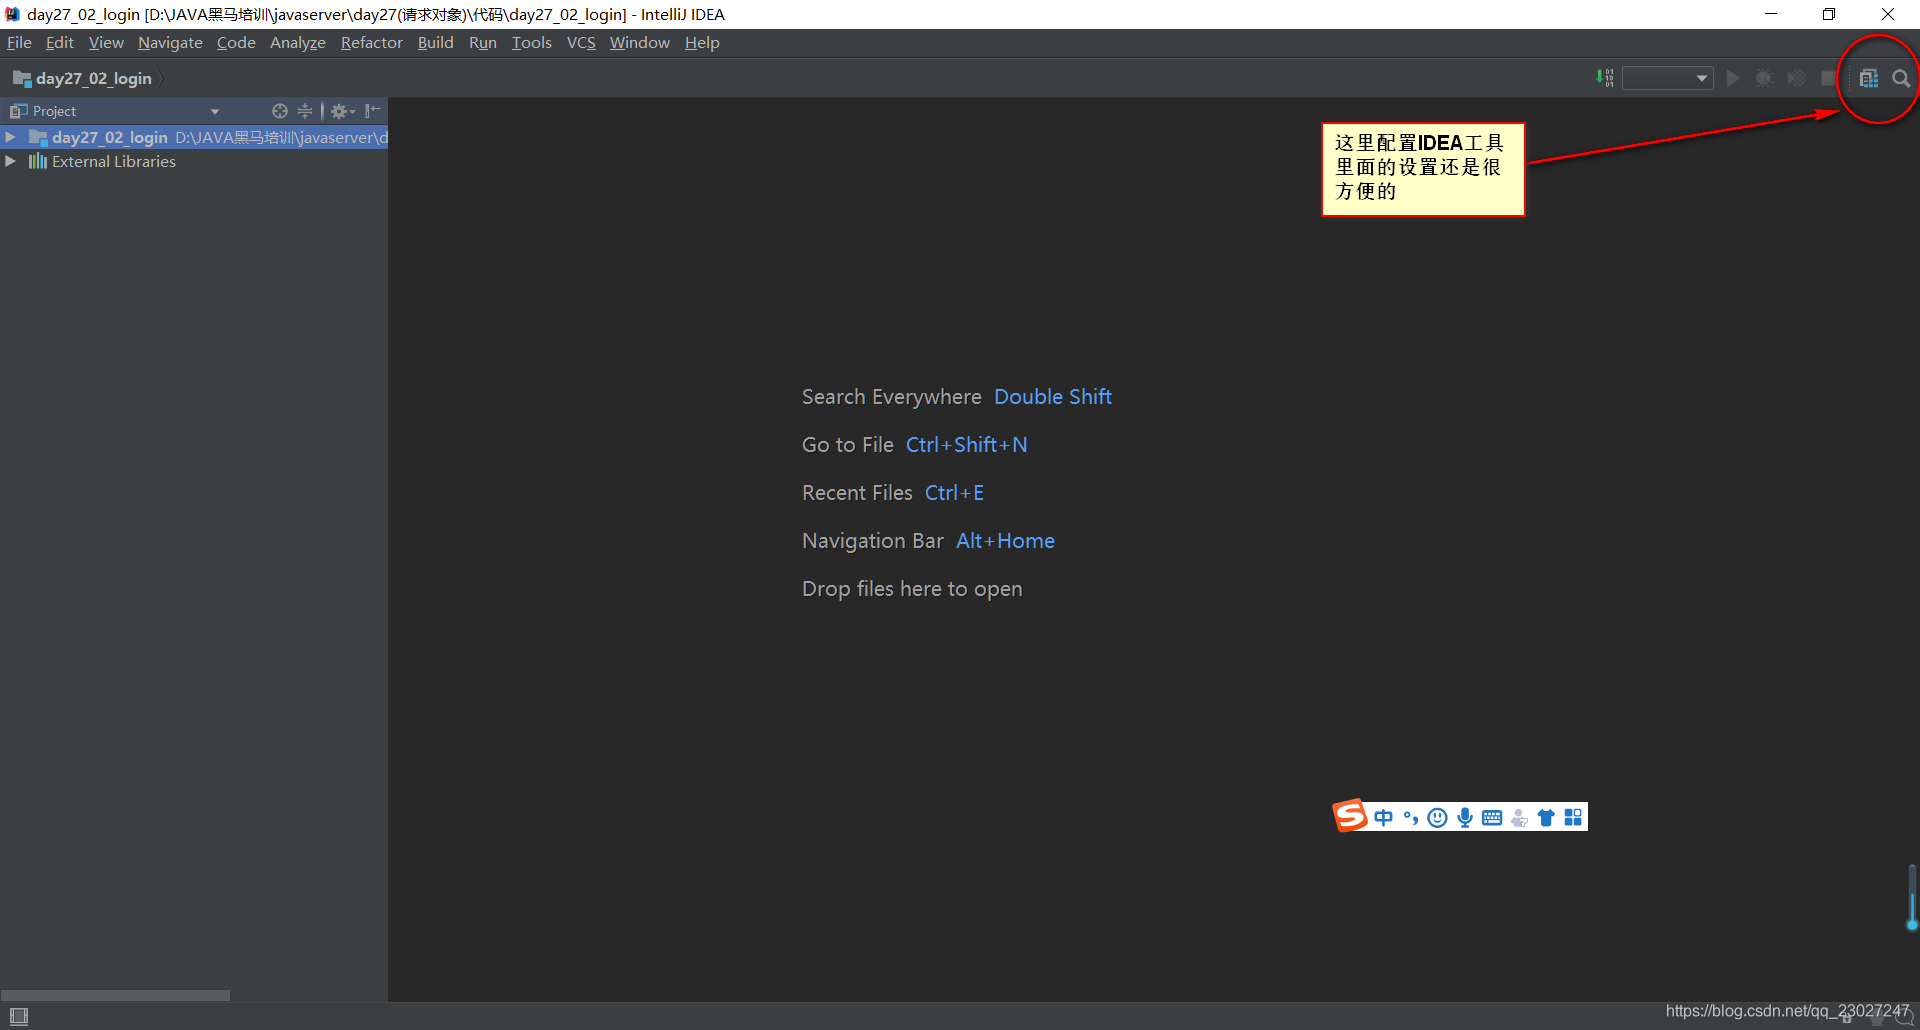
Task: Click day27_02_login navigation bar breadcrumb
Action: pos(82,78)
